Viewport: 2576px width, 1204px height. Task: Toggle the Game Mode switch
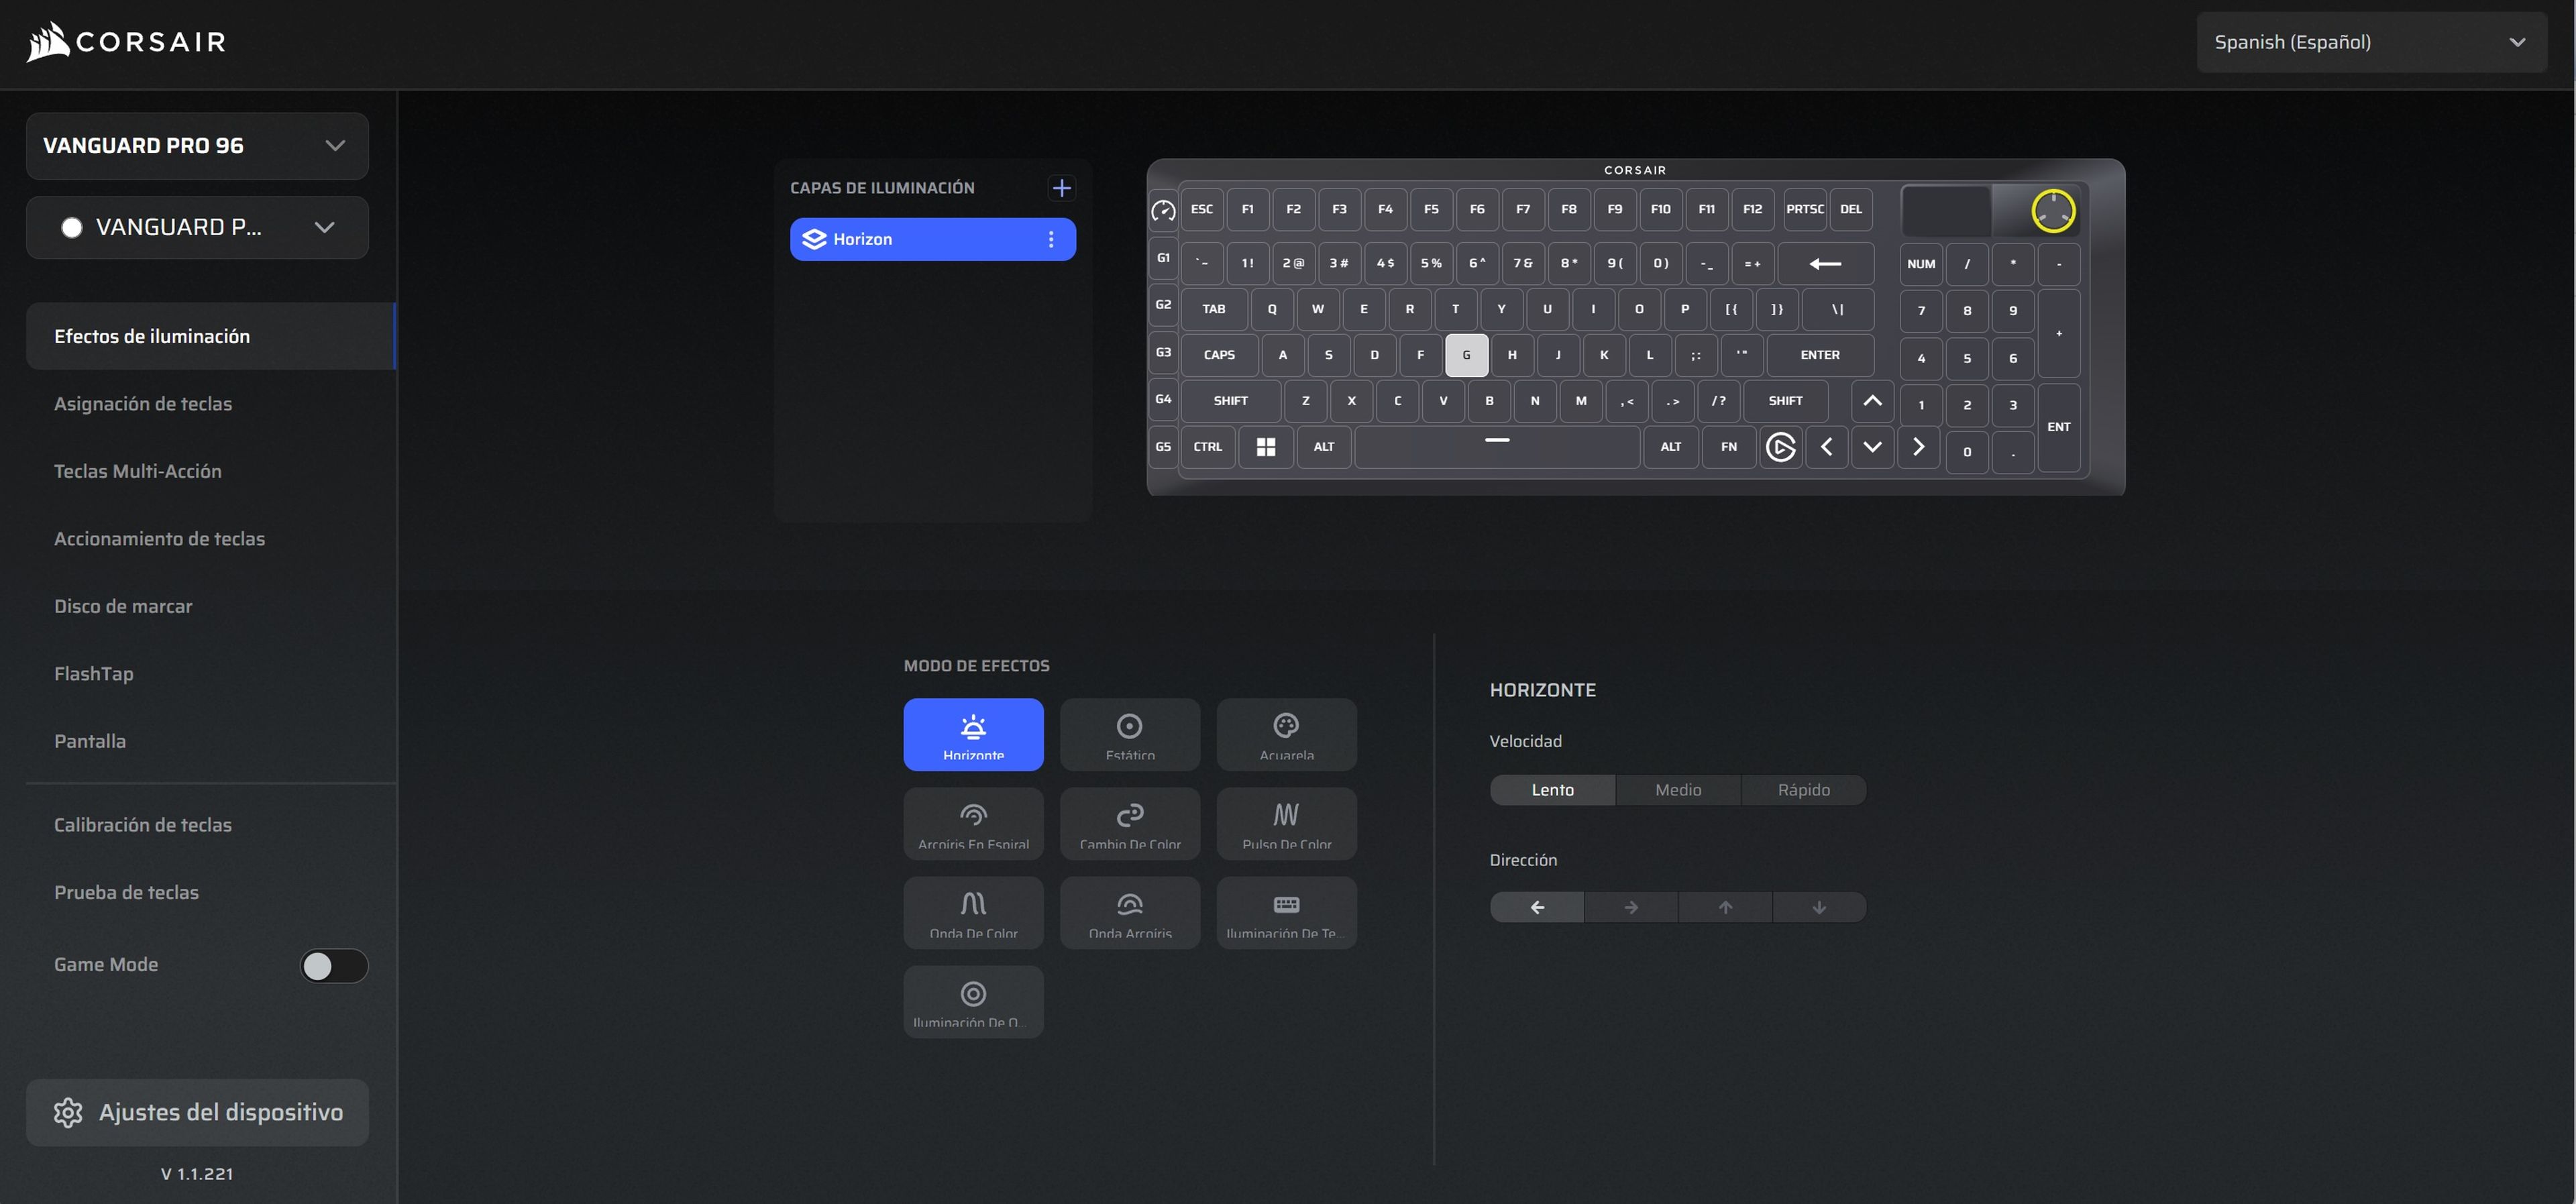click(334, 965)
